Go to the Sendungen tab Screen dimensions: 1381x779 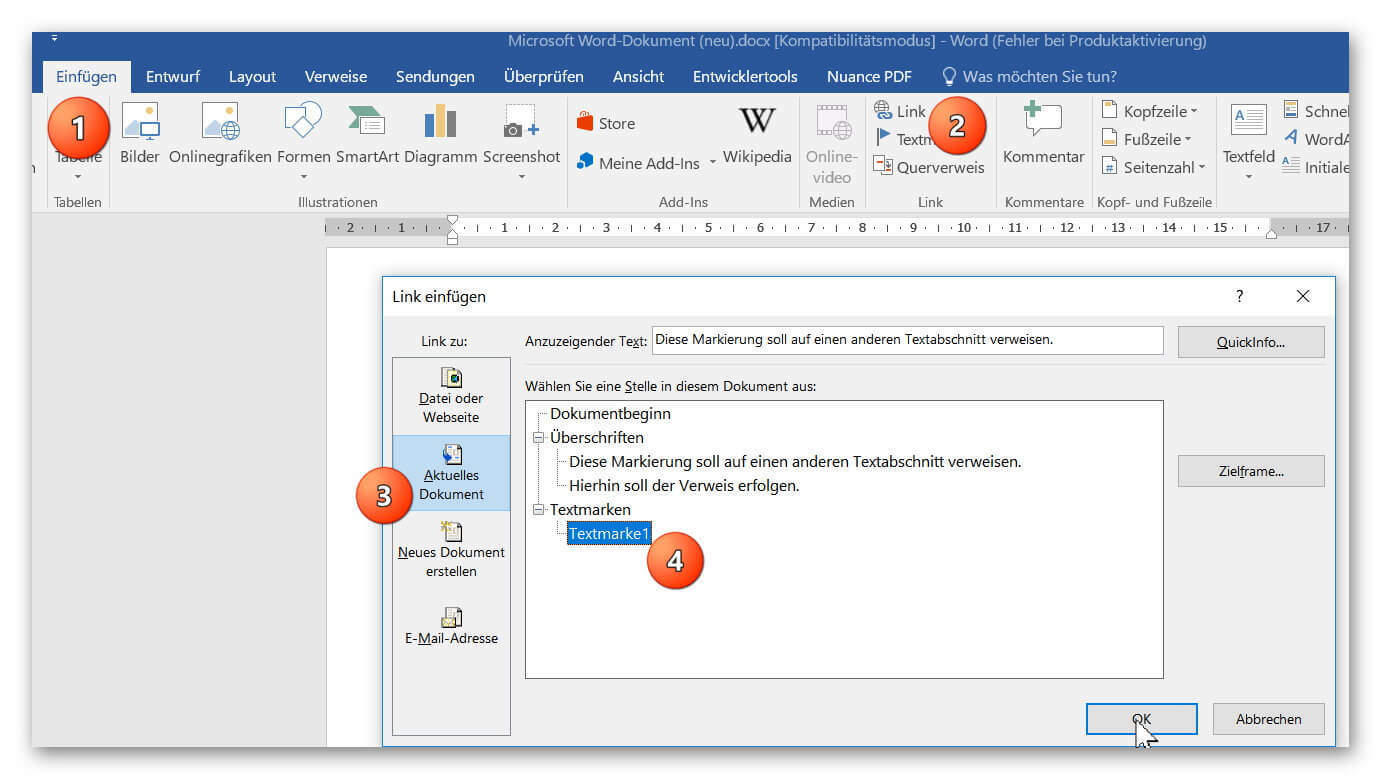pos(435,76)
